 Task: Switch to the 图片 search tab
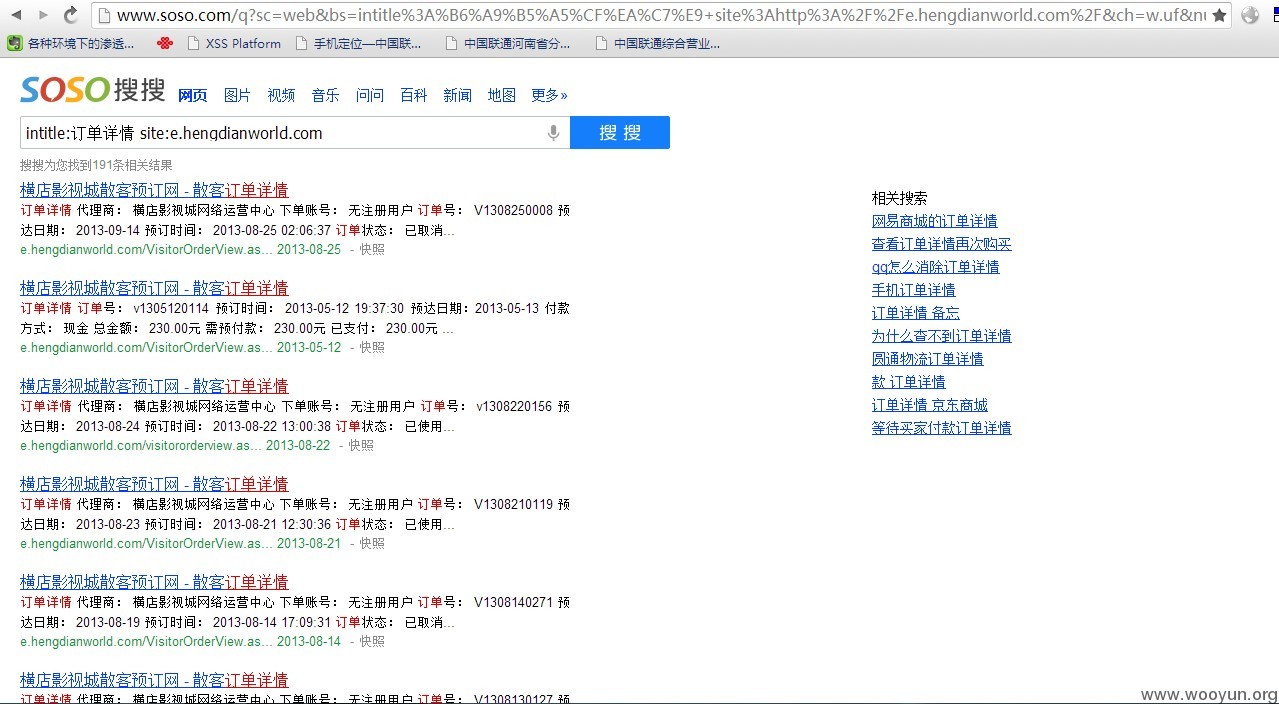click(237, 95)
